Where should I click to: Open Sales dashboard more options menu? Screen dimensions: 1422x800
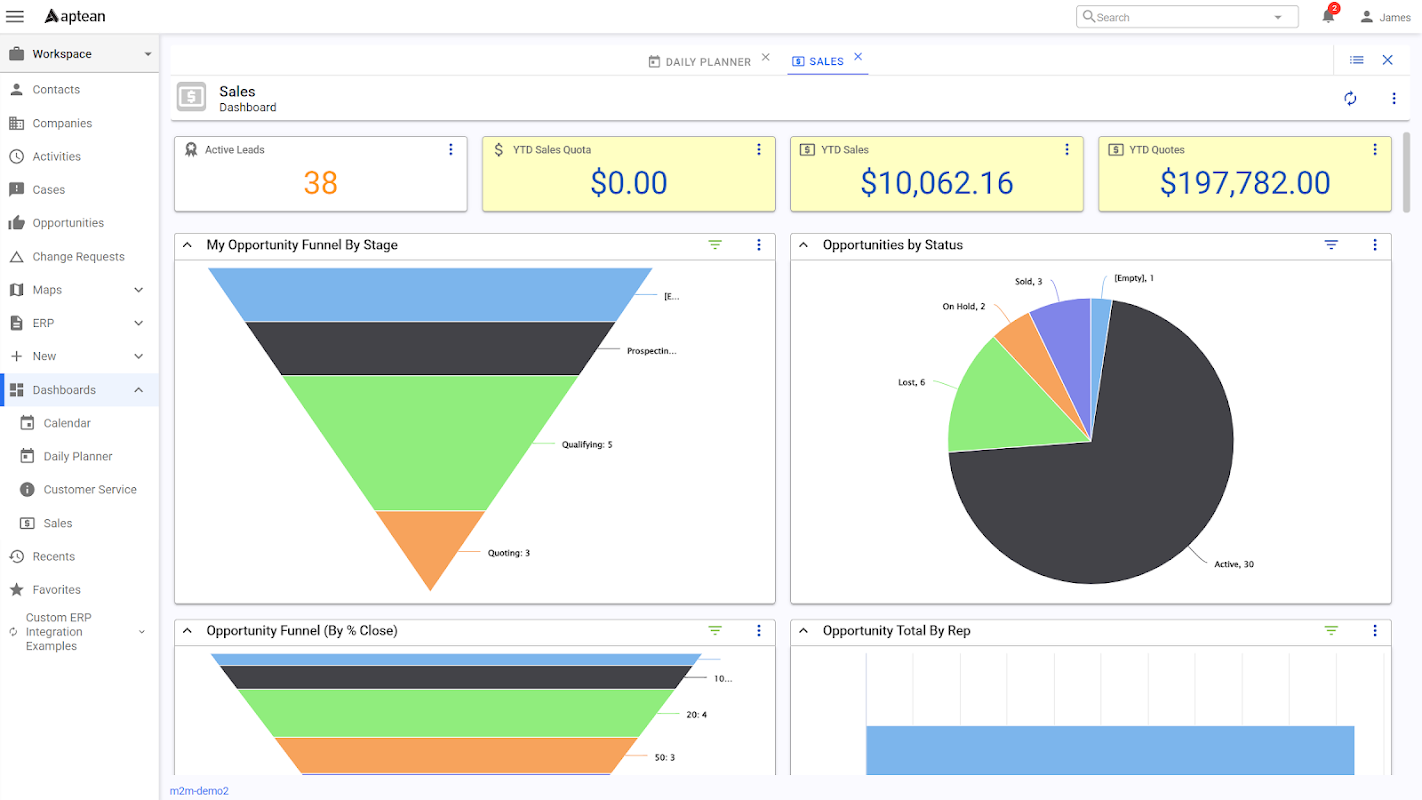(x=1394, y=98)
